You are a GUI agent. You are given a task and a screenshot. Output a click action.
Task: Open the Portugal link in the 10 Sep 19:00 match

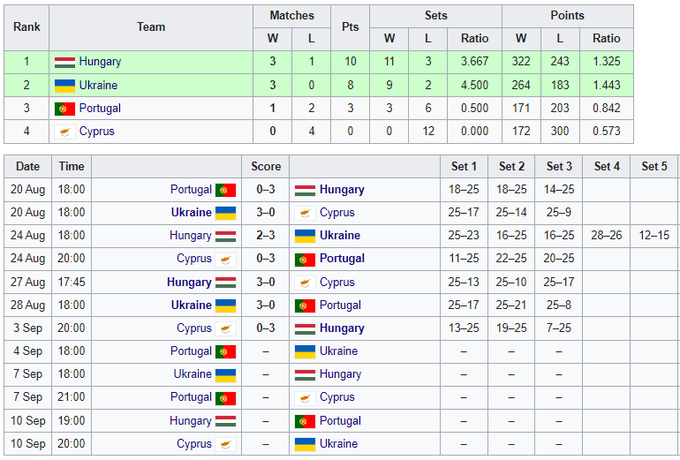pos(341,421)
